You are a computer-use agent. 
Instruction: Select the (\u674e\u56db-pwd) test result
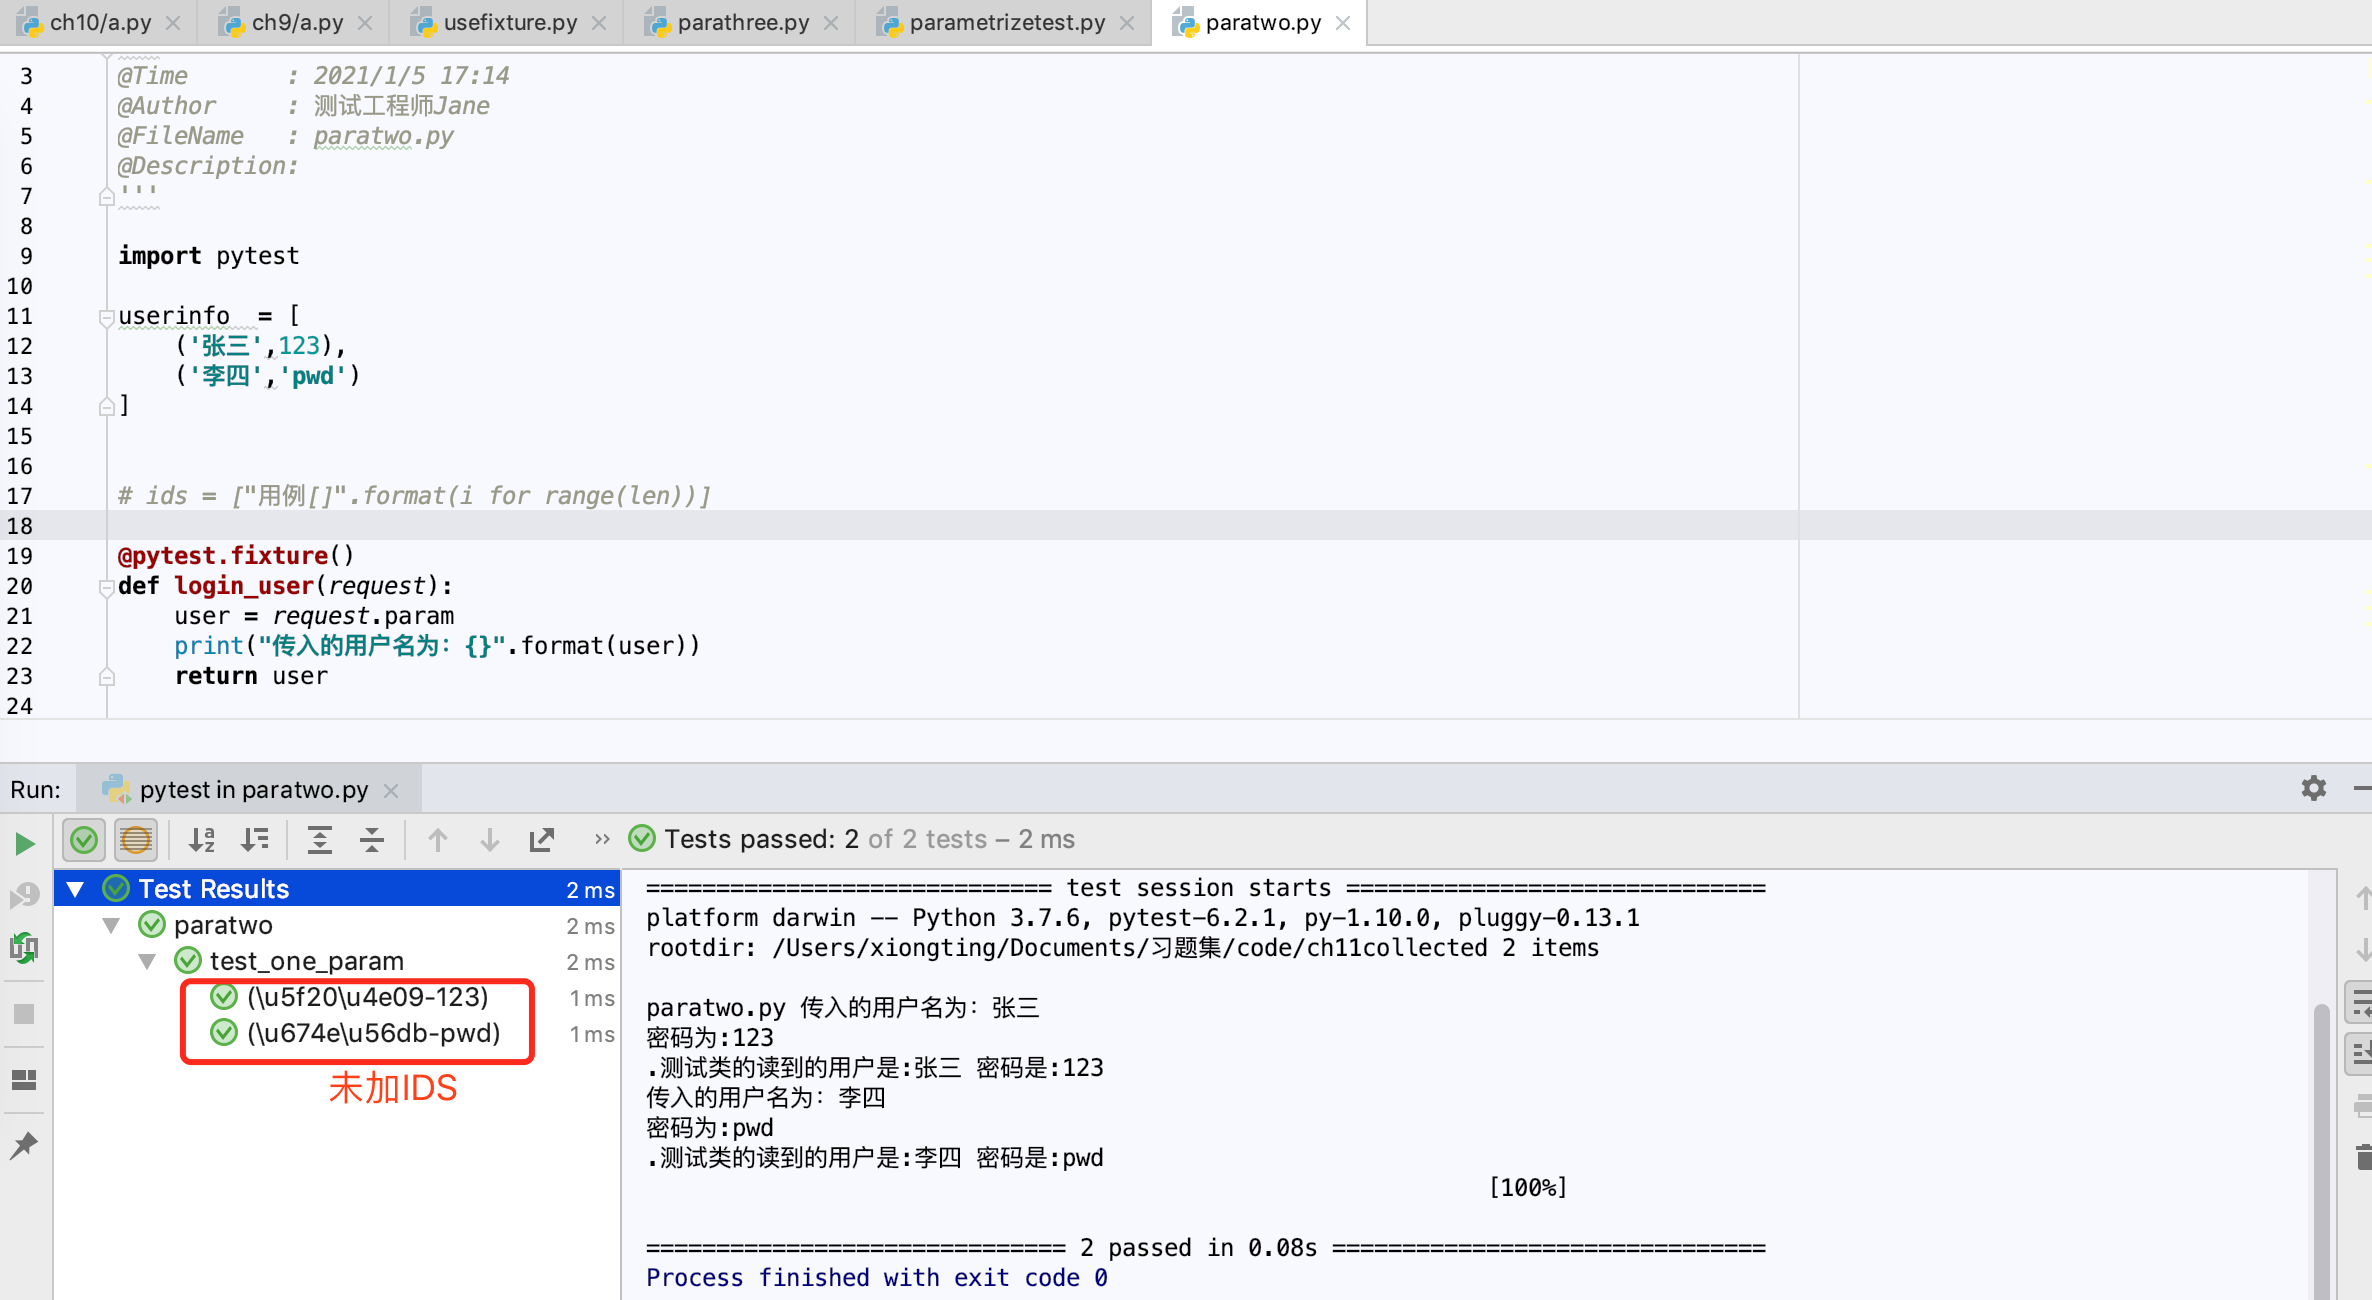click(x=373, y=1033)
